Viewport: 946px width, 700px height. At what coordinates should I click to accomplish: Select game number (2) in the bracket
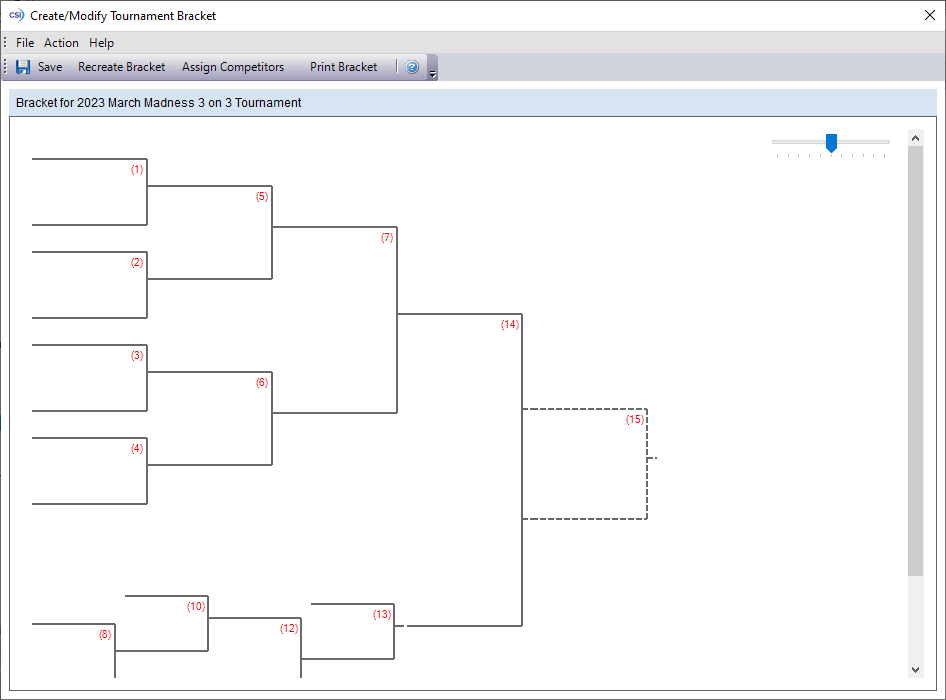tap(137, 262)
